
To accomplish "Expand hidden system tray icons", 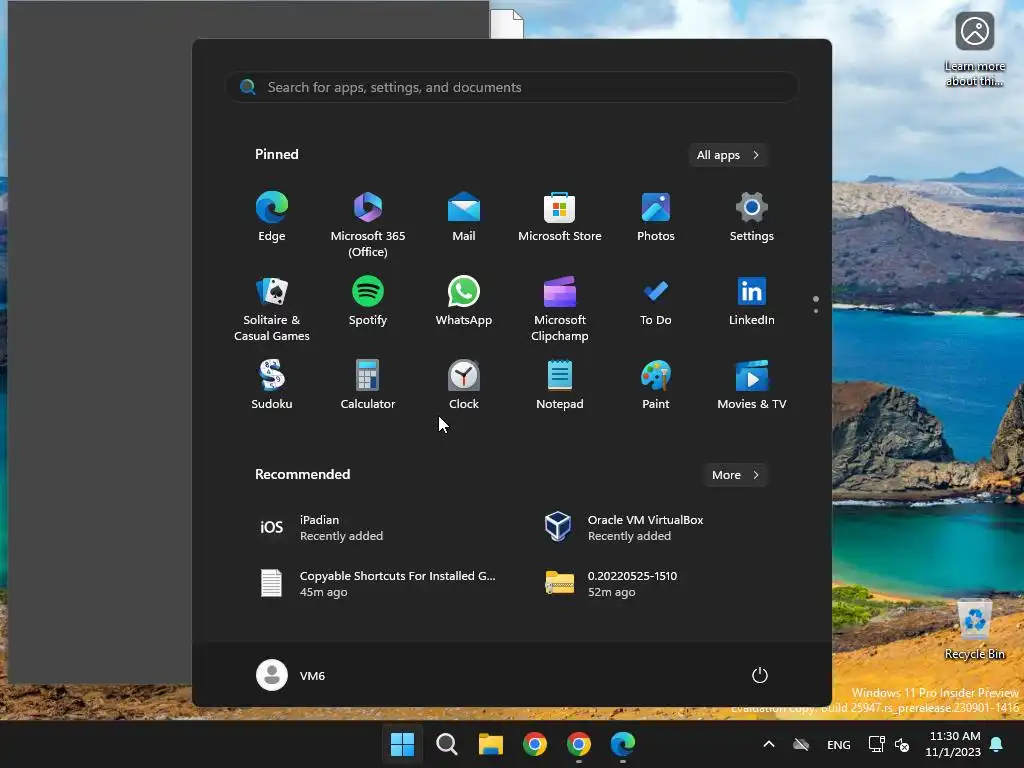I will 769,744.
